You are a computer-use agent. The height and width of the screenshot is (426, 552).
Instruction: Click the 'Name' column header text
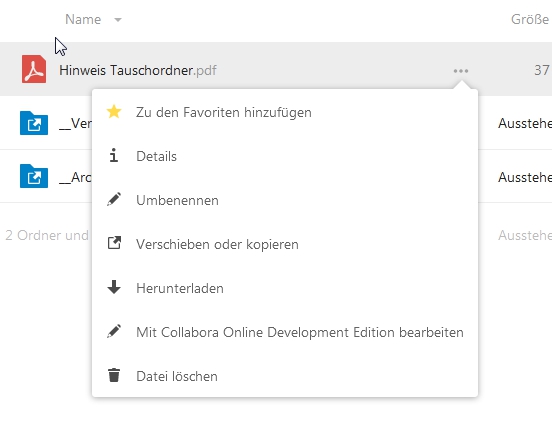83,19
